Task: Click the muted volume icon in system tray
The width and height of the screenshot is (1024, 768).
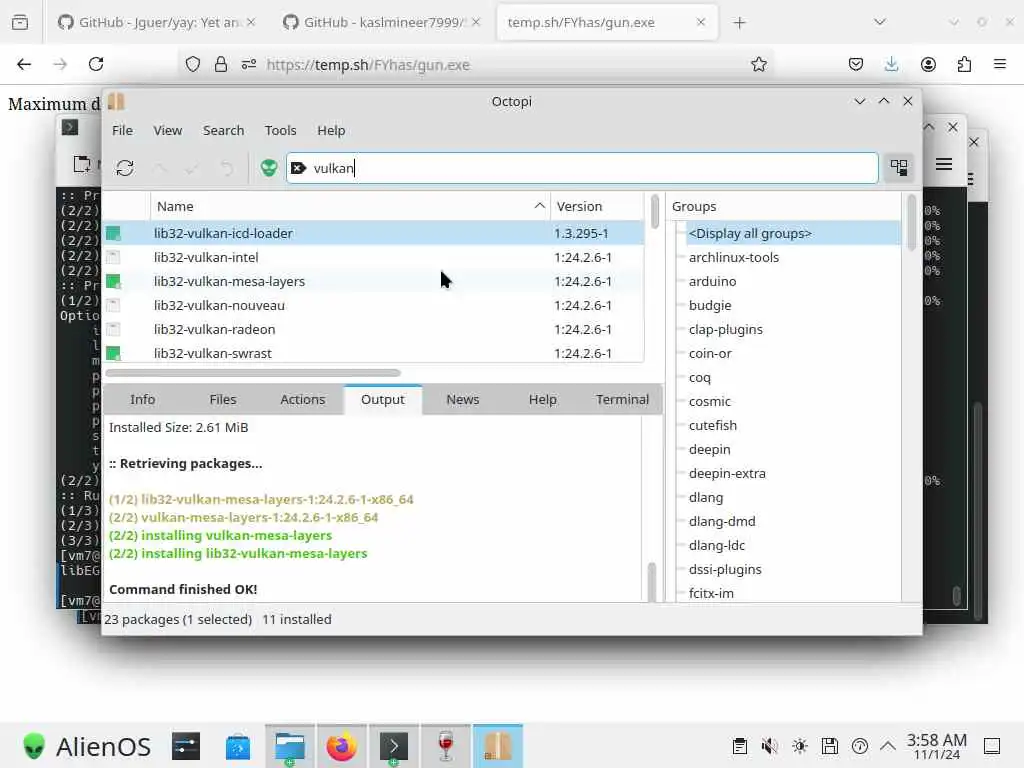Action: click(x=769, y=746)
